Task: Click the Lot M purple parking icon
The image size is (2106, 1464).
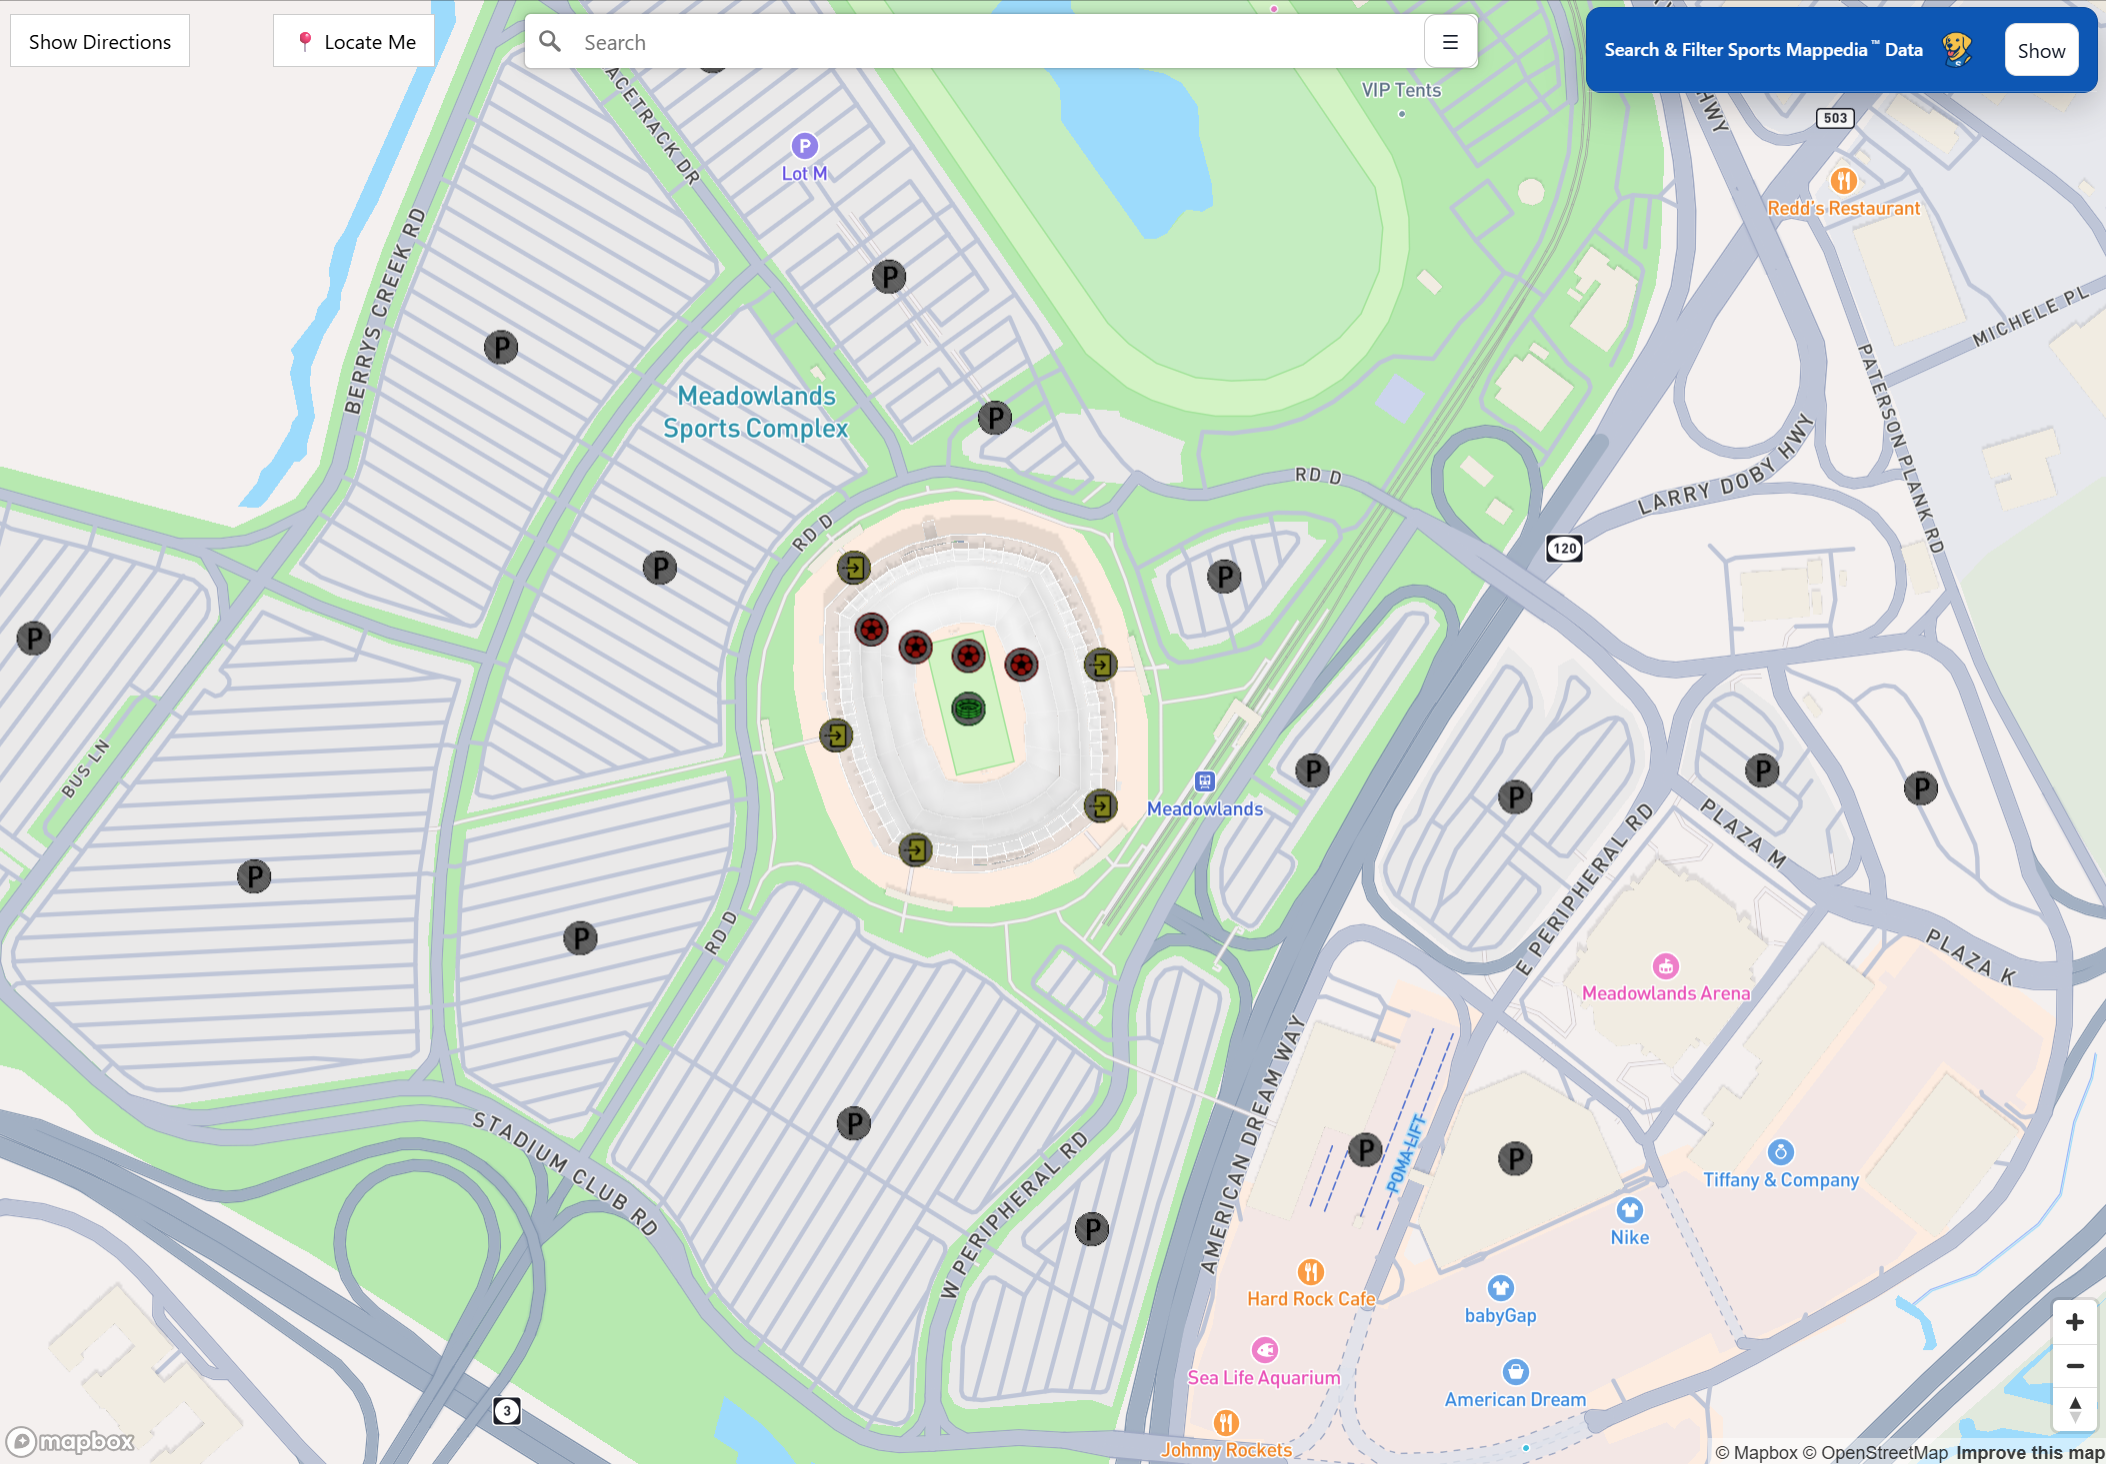Action: pos(805,147)
